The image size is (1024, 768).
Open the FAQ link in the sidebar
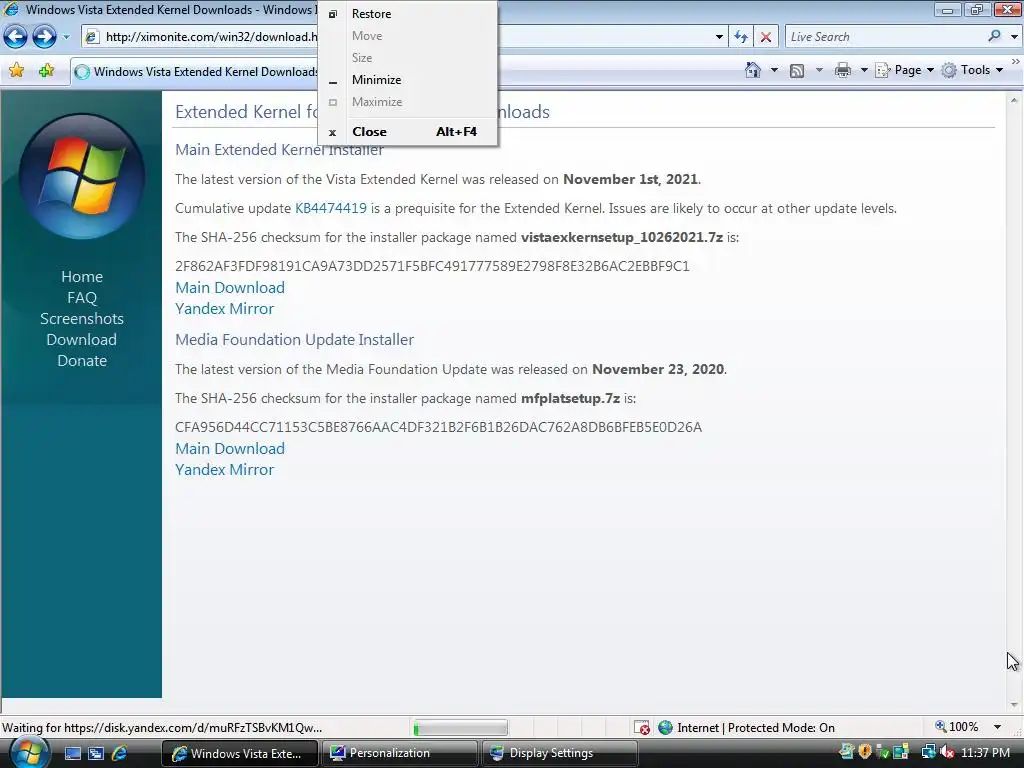82,298
